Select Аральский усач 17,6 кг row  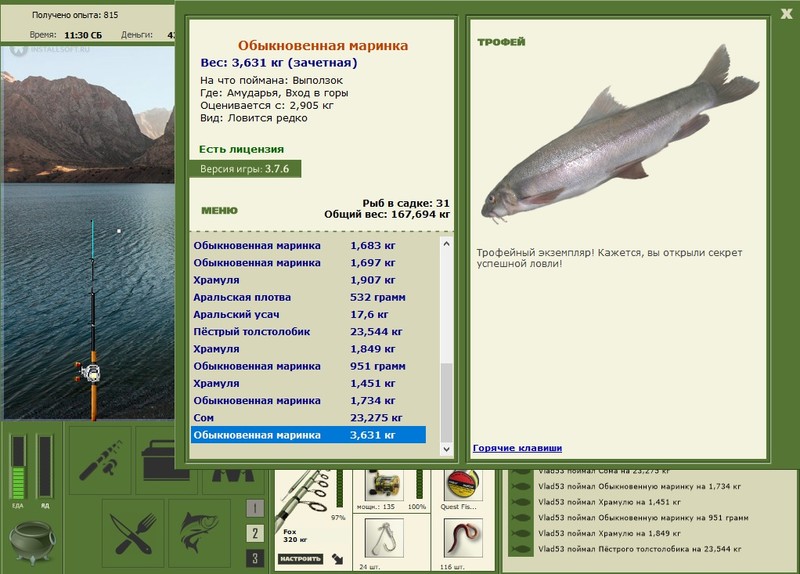click(x=308, y=314)
